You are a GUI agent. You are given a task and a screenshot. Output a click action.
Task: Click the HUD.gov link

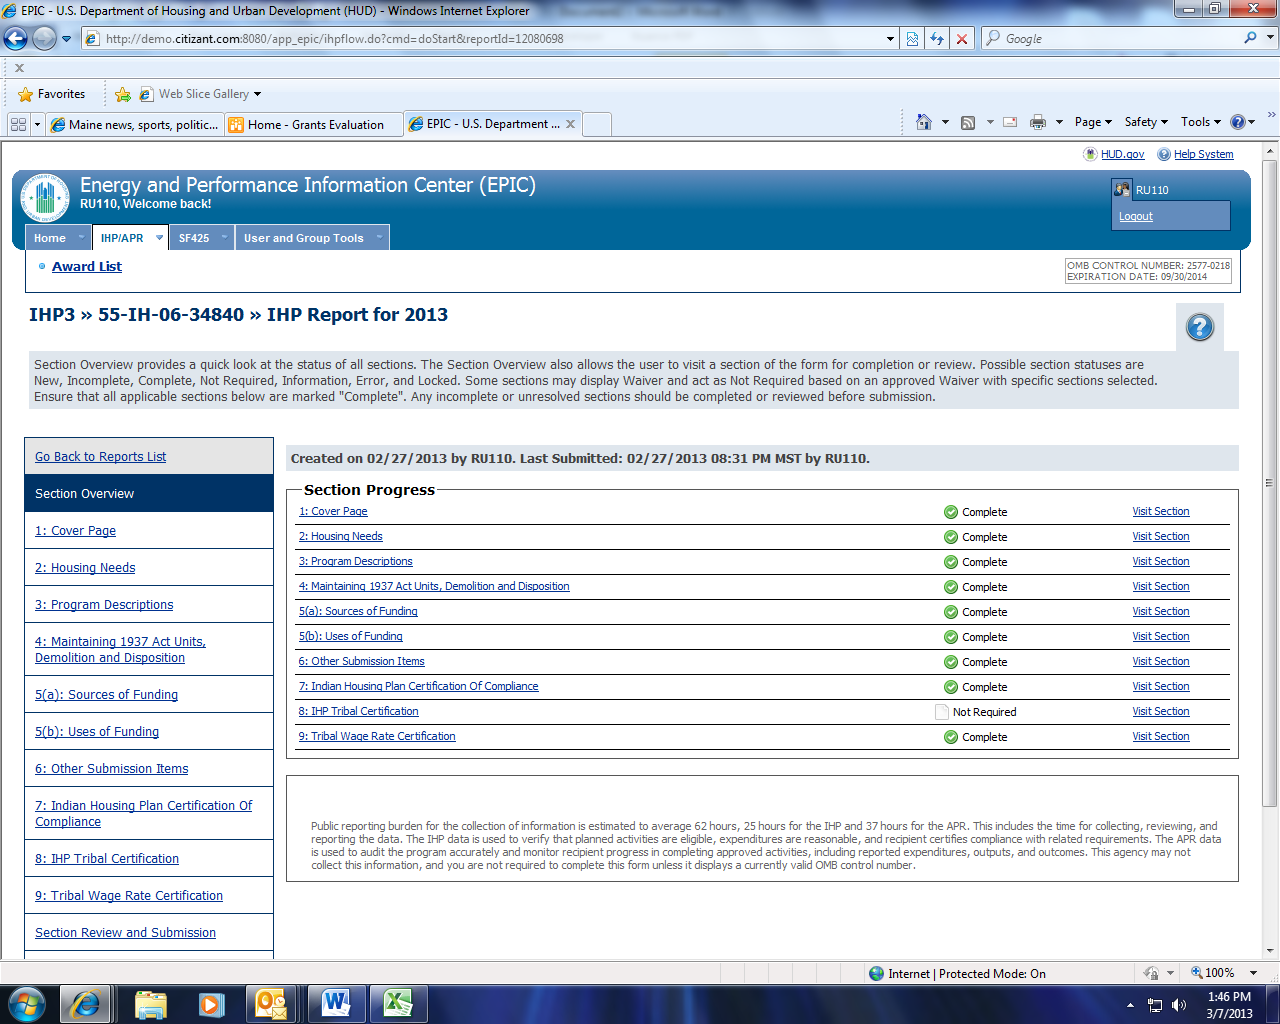pyautogui.click(x=1122, y=154)
